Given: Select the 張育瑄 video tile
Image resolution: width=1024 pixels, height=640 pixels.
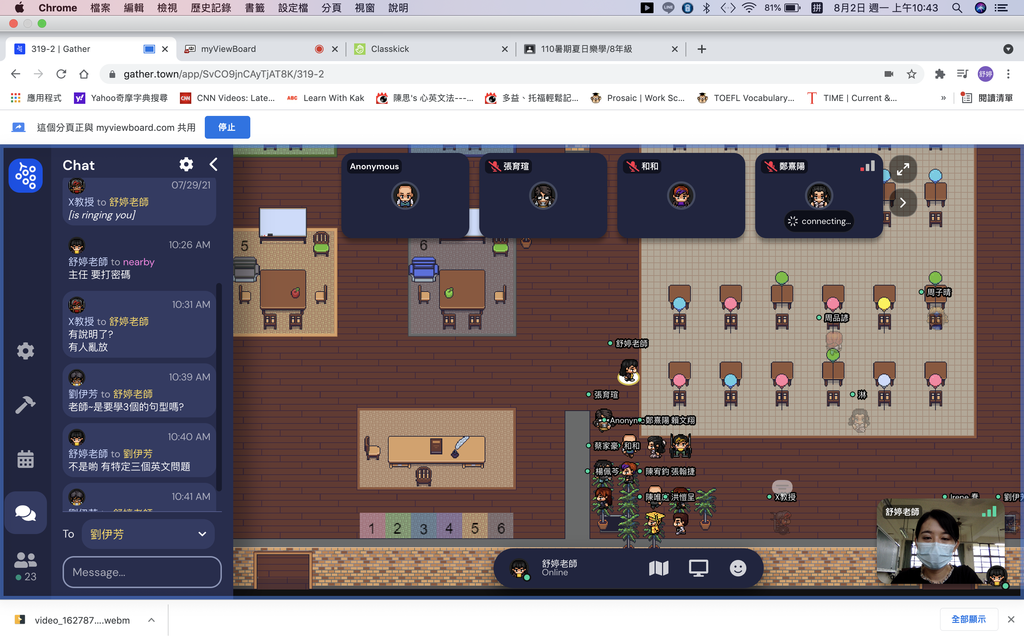Looking at the screenshot, I should click(543, 195).
